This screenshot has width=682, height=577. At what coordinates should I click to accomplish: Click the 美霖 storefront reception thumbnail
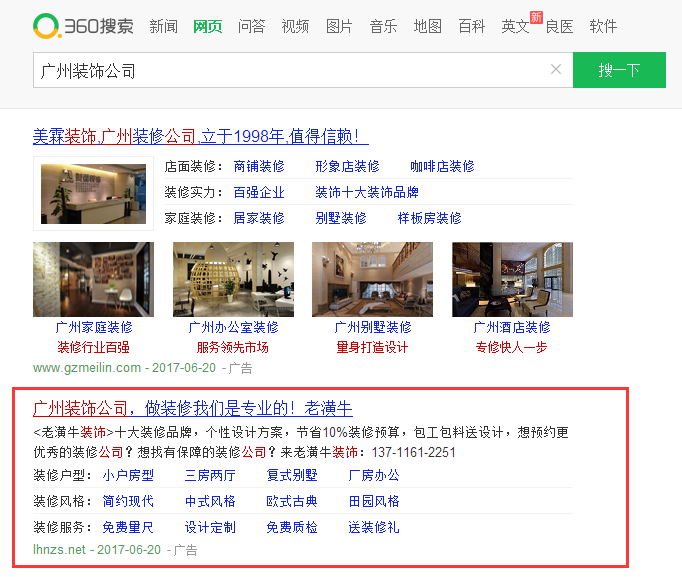pos(92,193)
